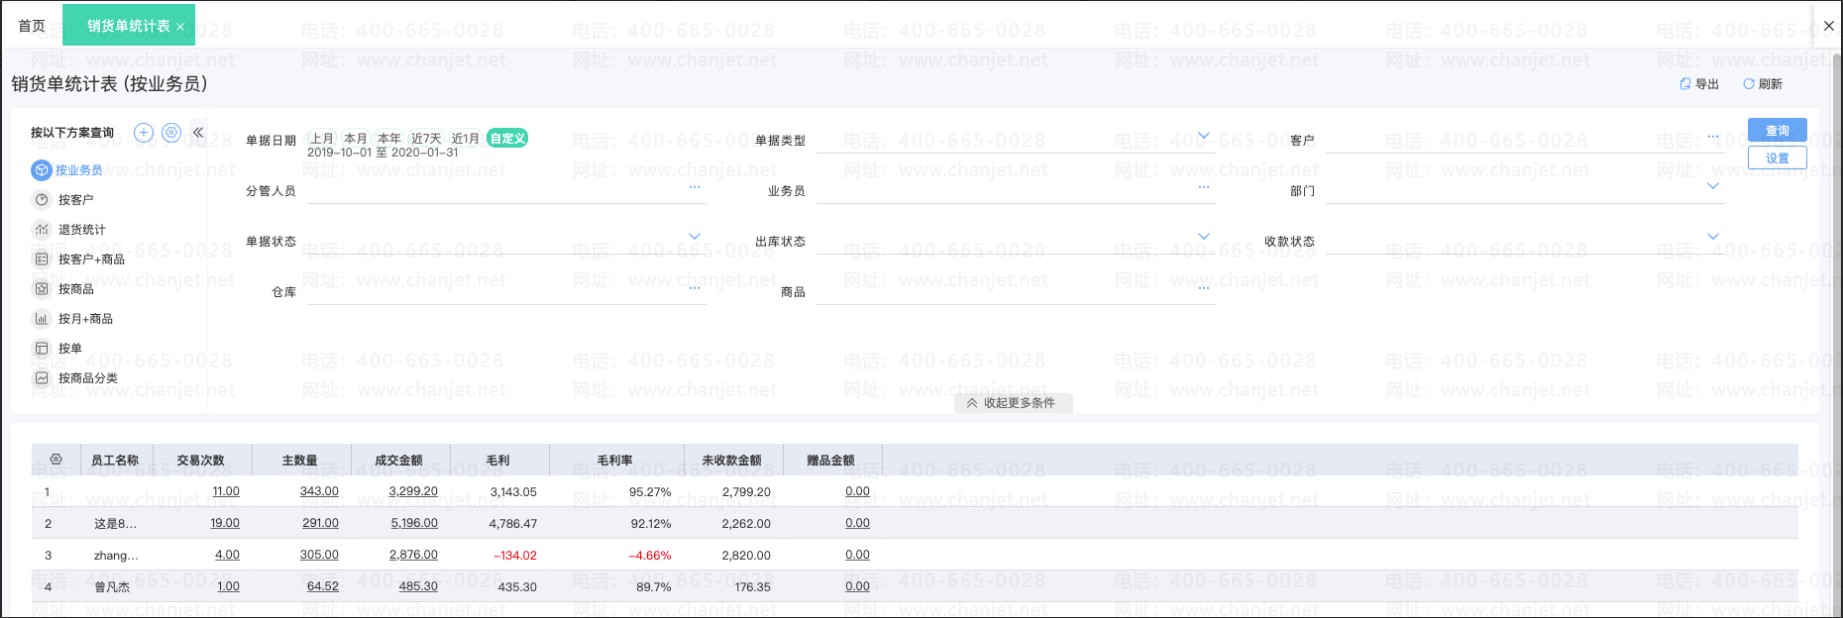Image resolution: width=1843 pixels, height=618 pixels.
Task: Filter date by 本月
Action: coord(355,138)
